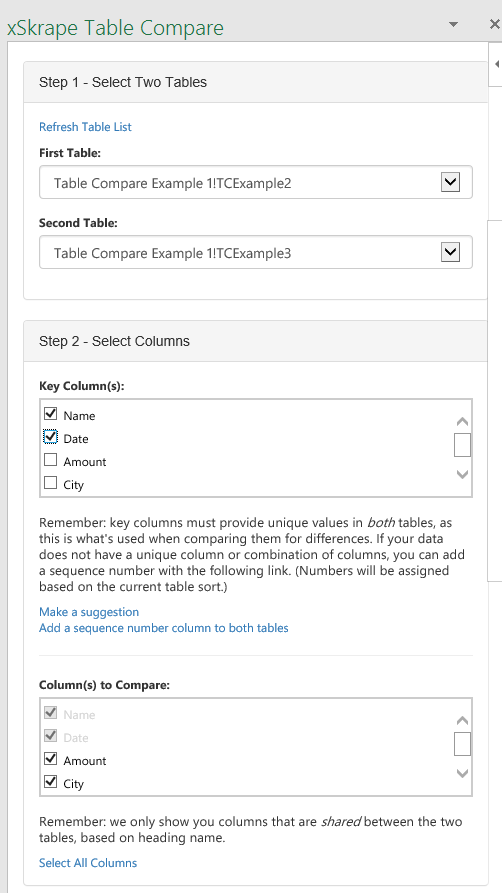Viewport: 502px width, 893px height.
Task: Click Key Columns scrollbar thumb
Action: click(x=462, y=445)
